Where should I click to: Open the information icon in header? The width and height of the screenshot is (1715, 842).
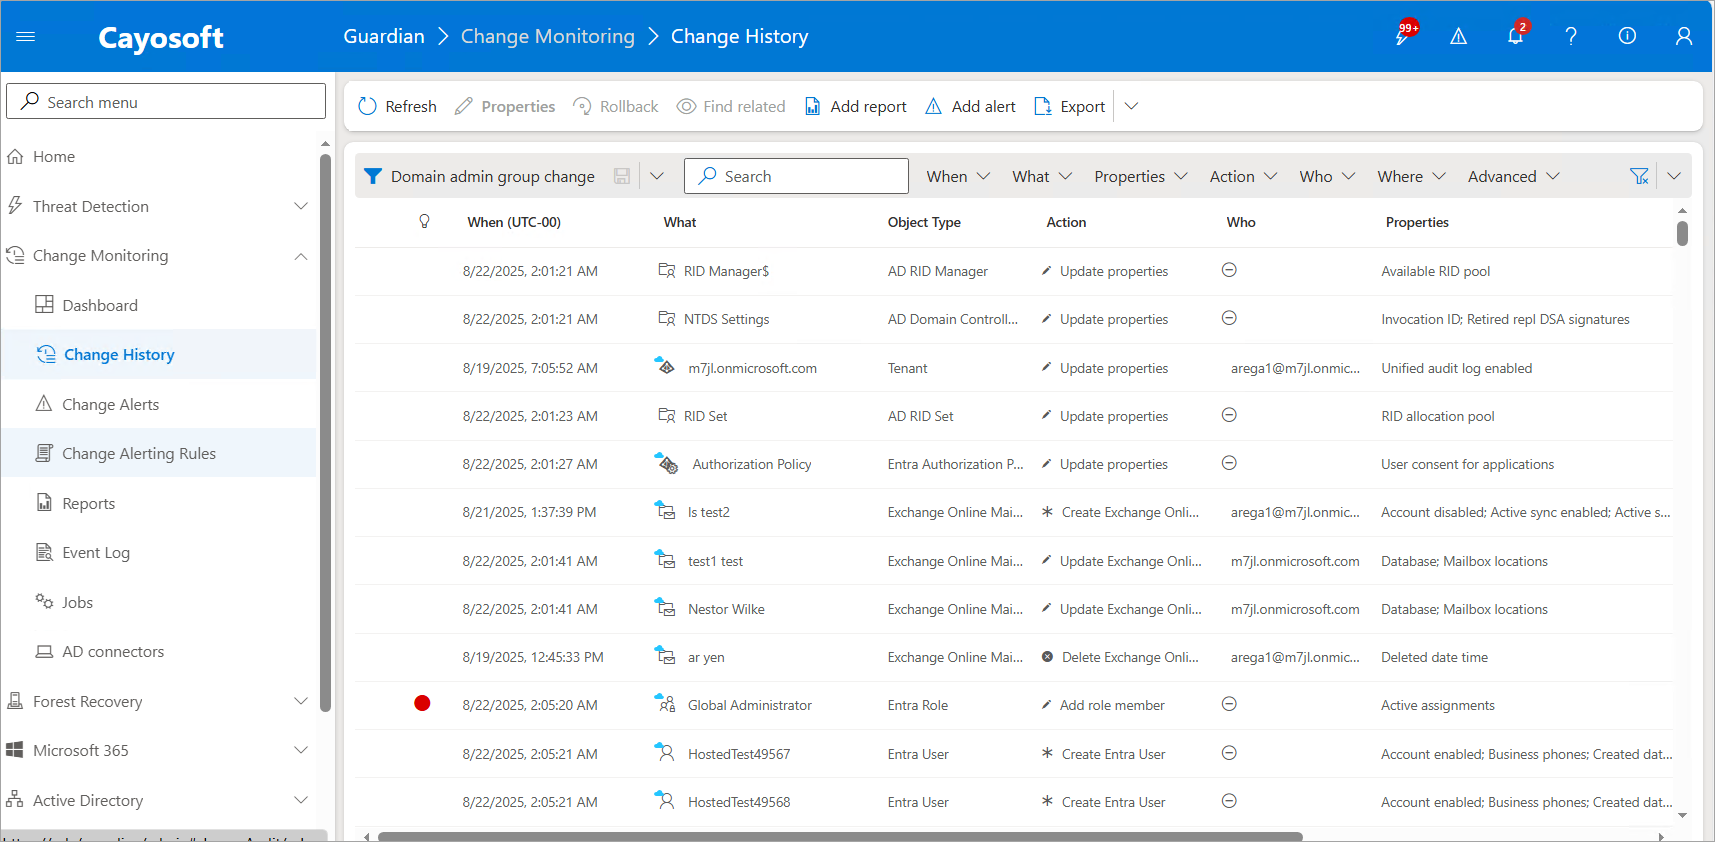pyautogui.click(x=1627, y=36)
